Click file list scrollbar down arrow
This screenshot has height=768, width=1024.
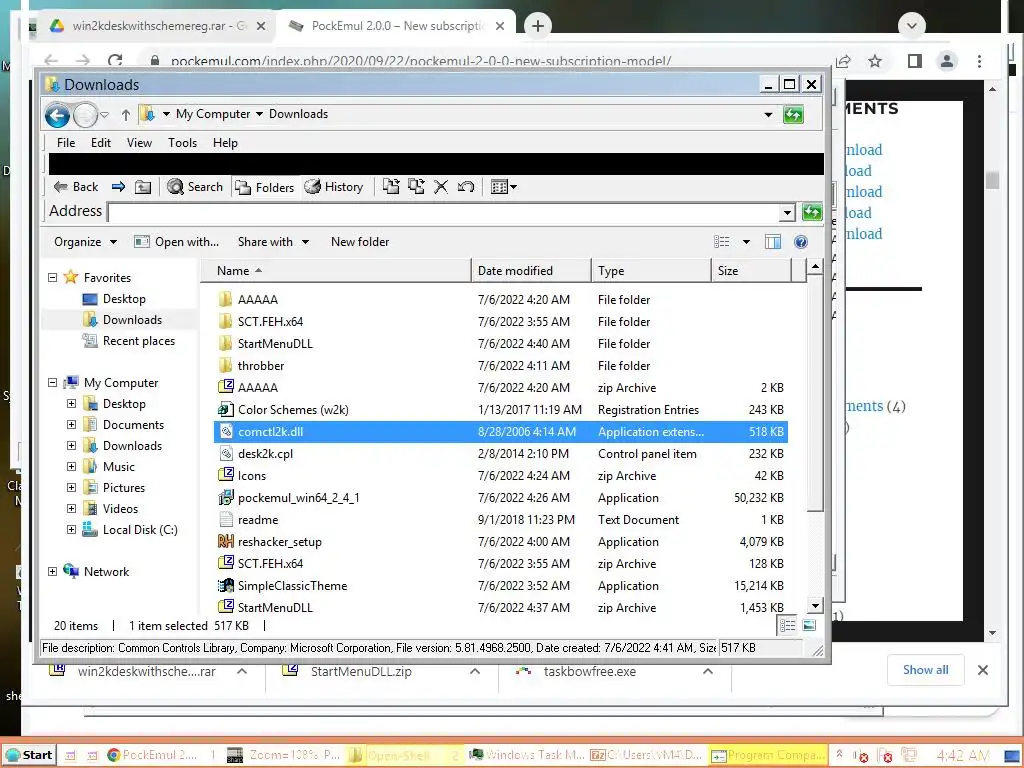(x=814, y=605)
